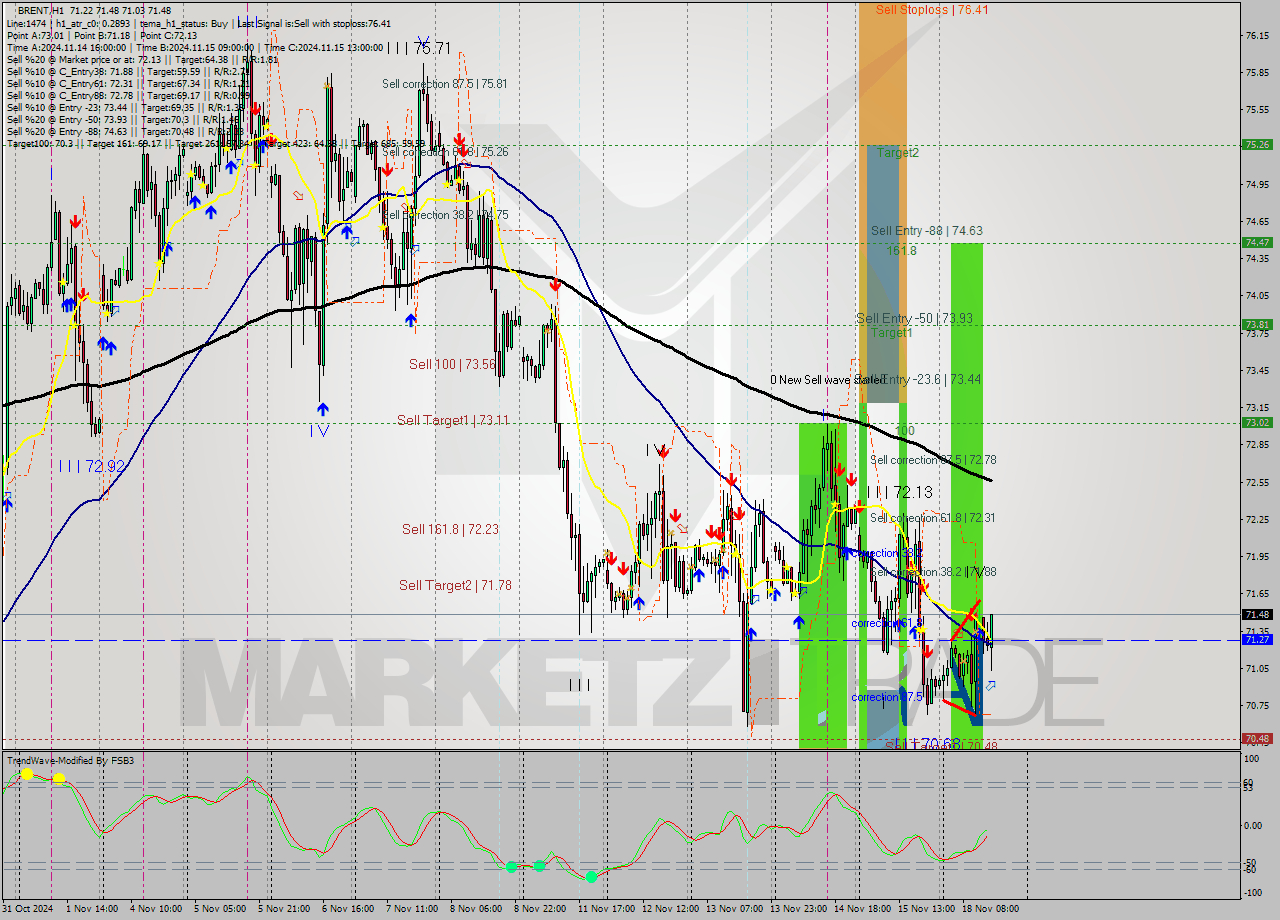Select the indicator scale value -60
1280x920 pixels.
(x=1252, y=870)
